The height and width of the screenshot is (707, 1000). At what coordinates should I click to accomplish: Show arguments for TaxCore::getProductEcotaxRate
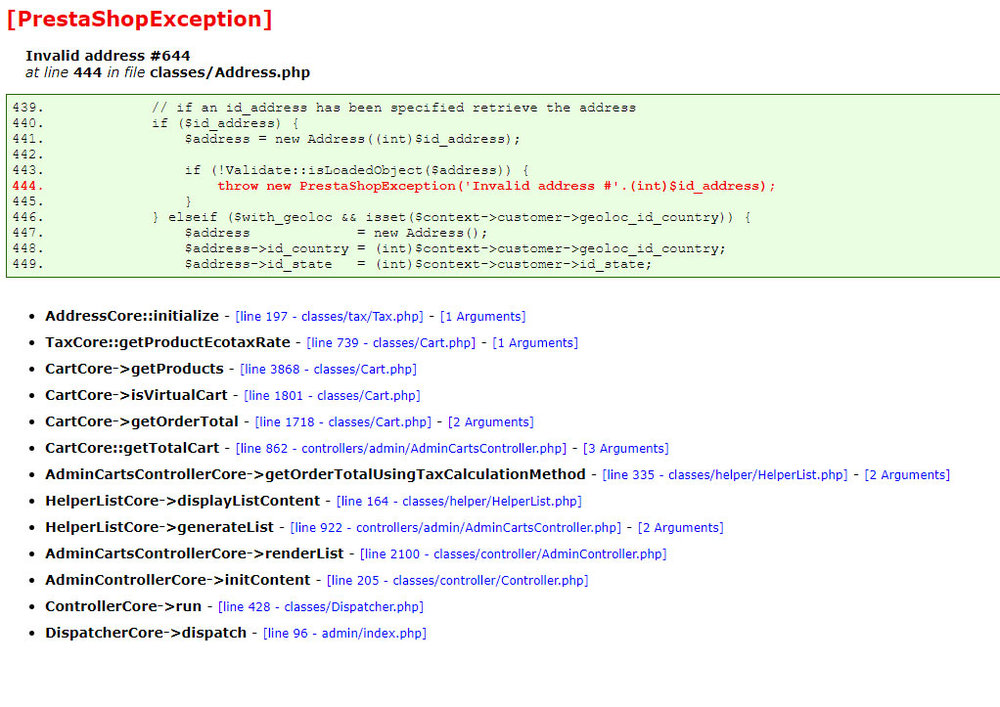535,343
